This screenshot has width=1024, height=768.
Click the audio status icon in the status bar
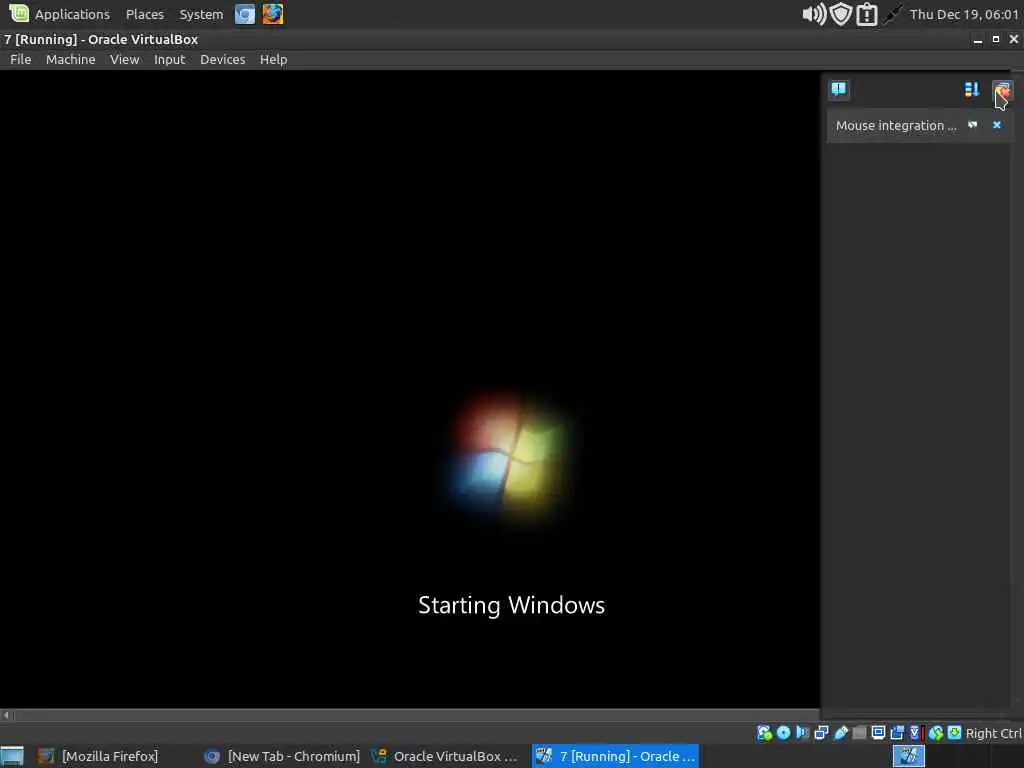tap(802, 733)
